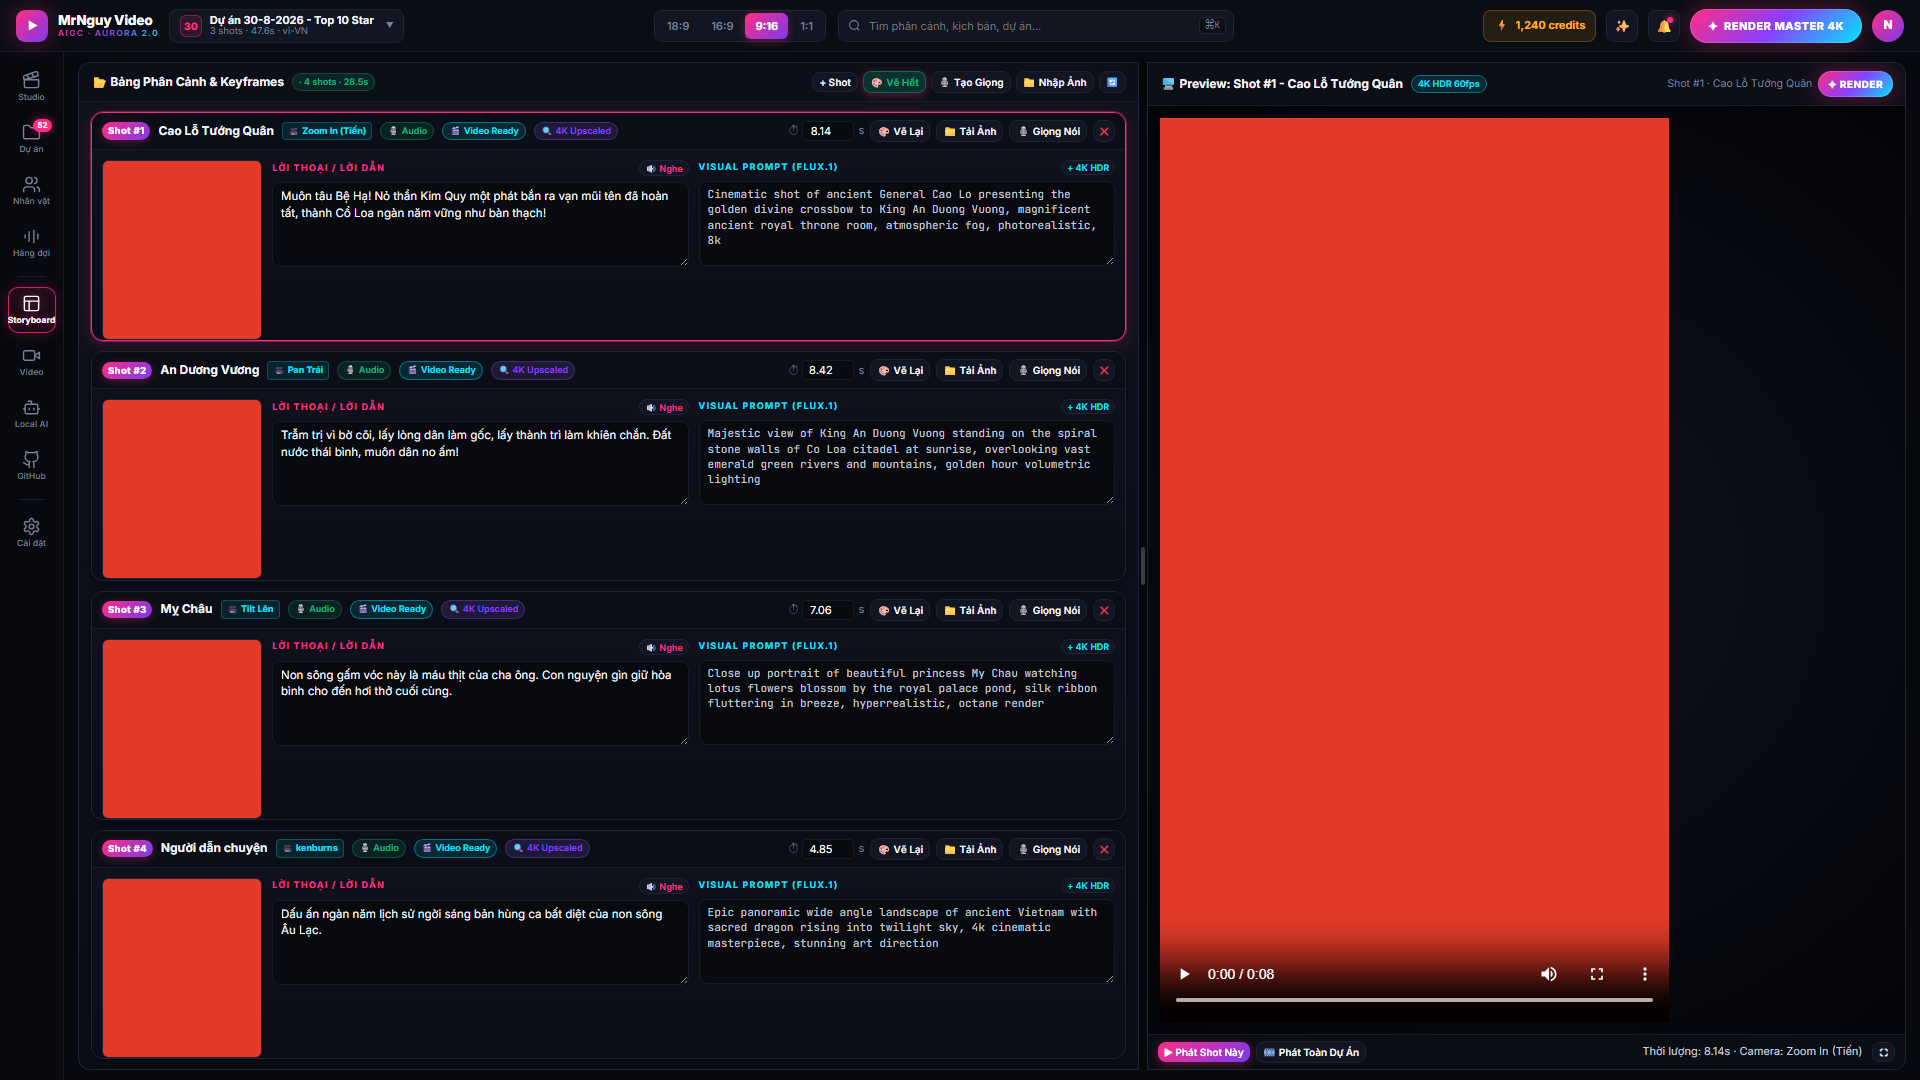1920x1080 pixels.
Task: Switch to Storyboard tab in sidebar
Action: click(31, 310)
